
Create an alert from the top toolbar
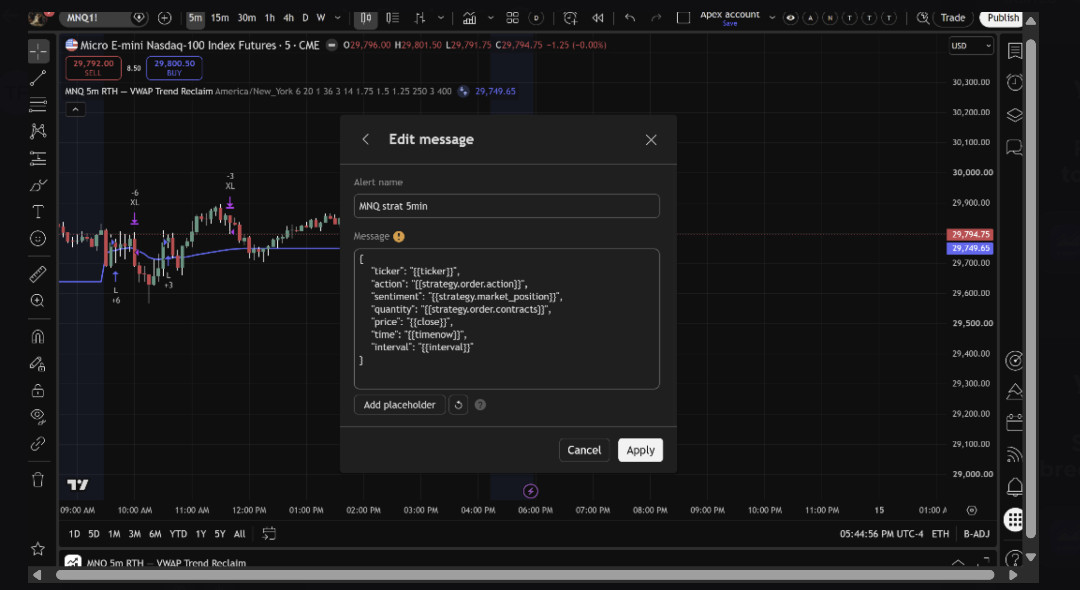click(x=570, y=18)
